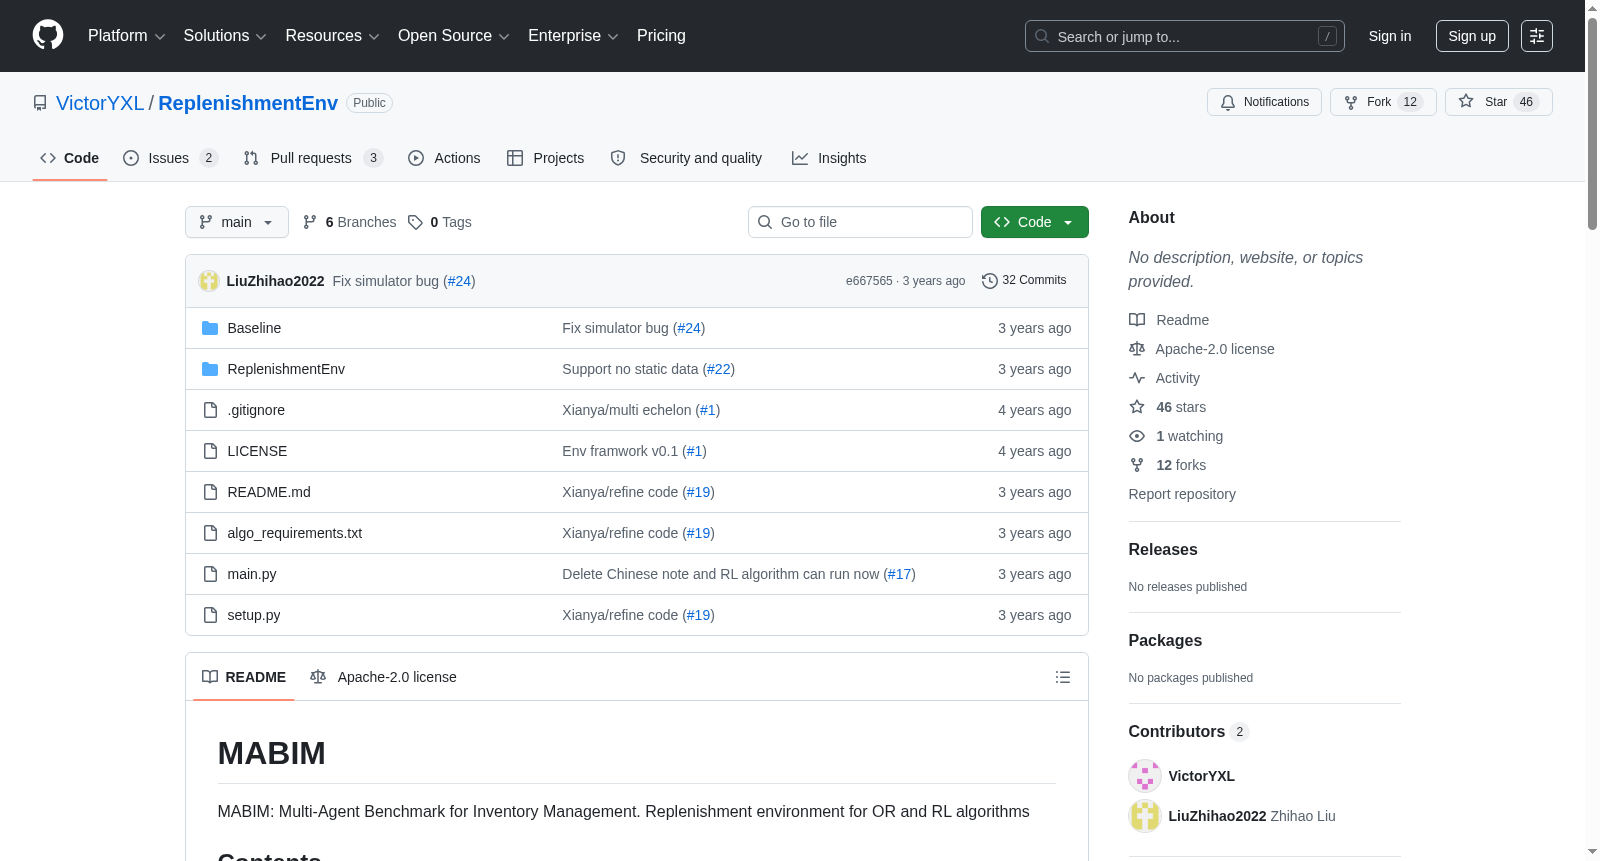
Task: Expand the Solutions menu
Action: click(x=225, y=36)
